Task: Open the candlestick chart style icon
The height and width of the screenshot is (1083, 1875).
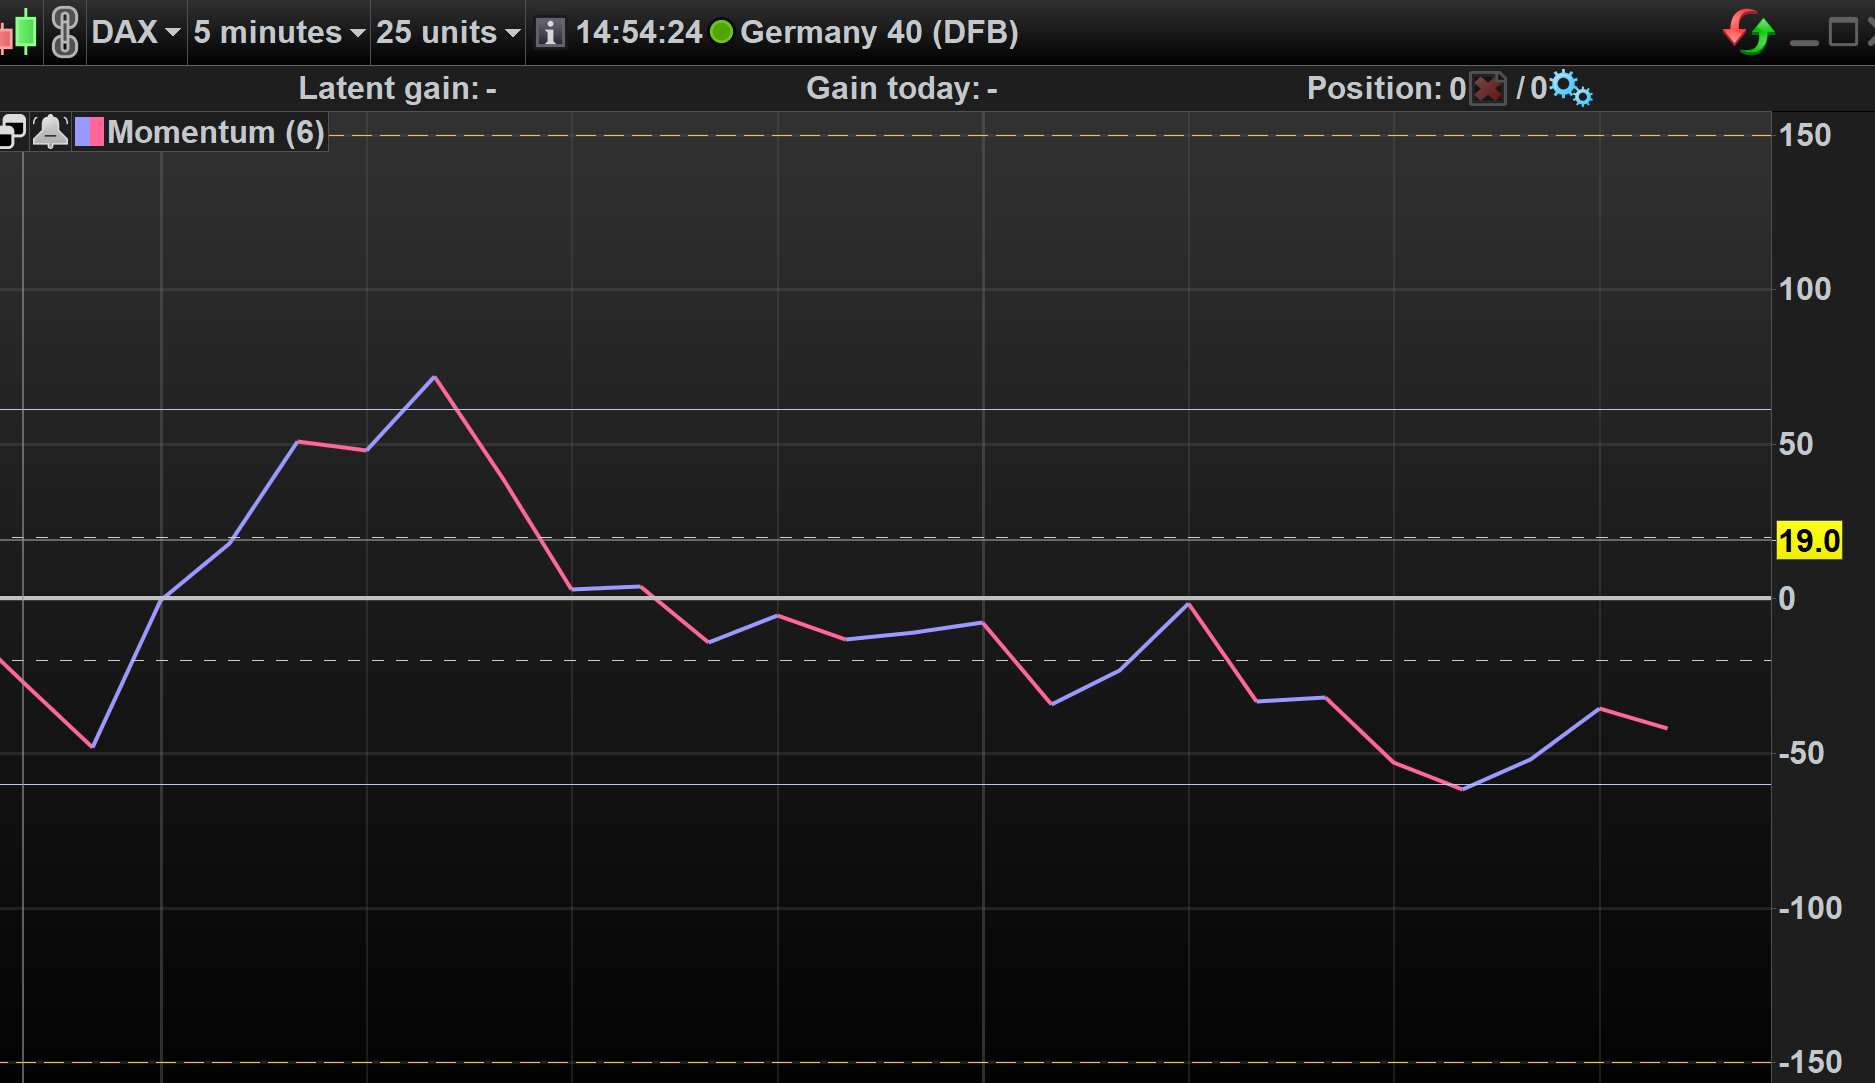Action: 19,32
